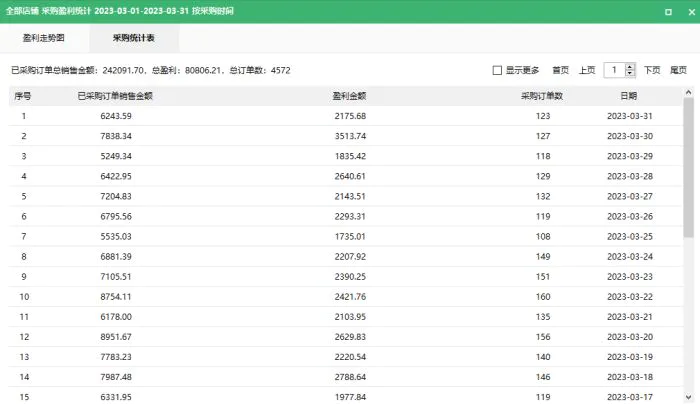Select order count 129 cell
700x405 pixels.
(543, 176)
